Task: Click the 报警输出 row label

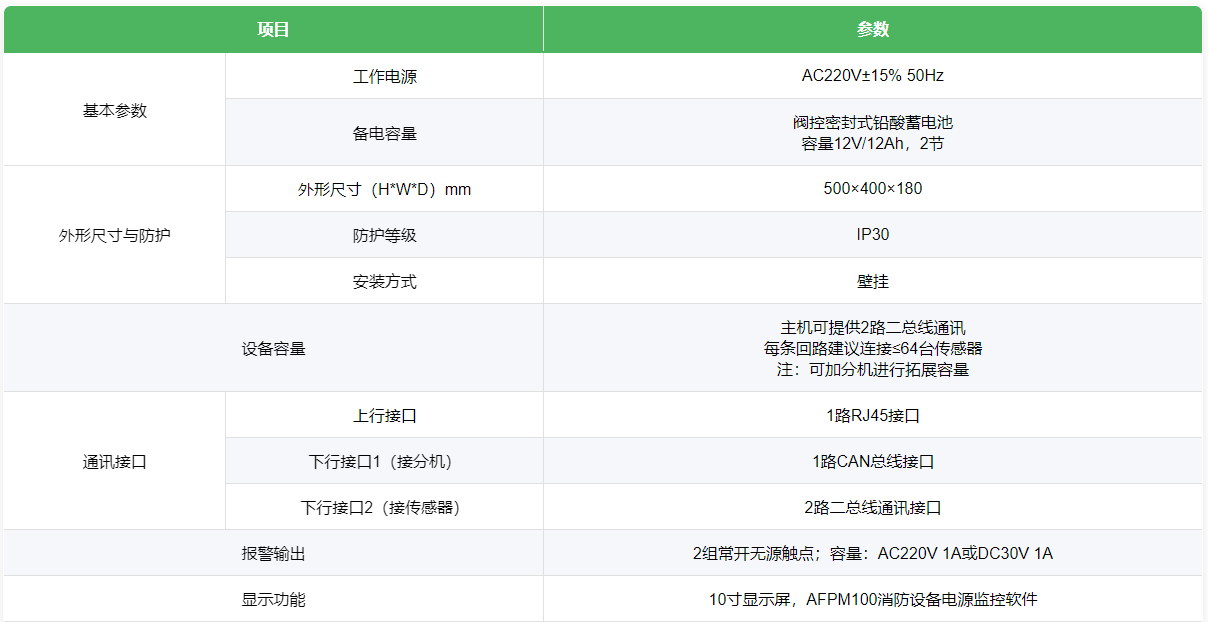Action: click(274, 554)
